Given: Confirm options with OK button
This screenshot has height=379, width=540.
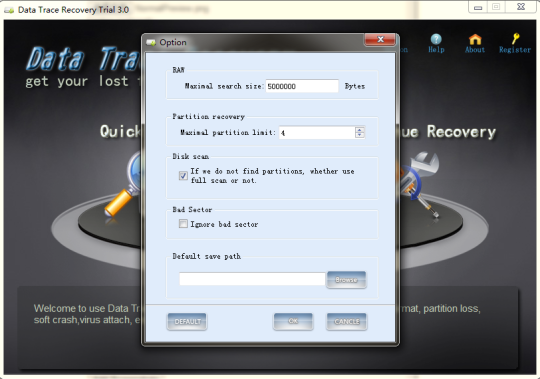Looking at the screenshot, I should pyautogui.click(x=293, y=321).
